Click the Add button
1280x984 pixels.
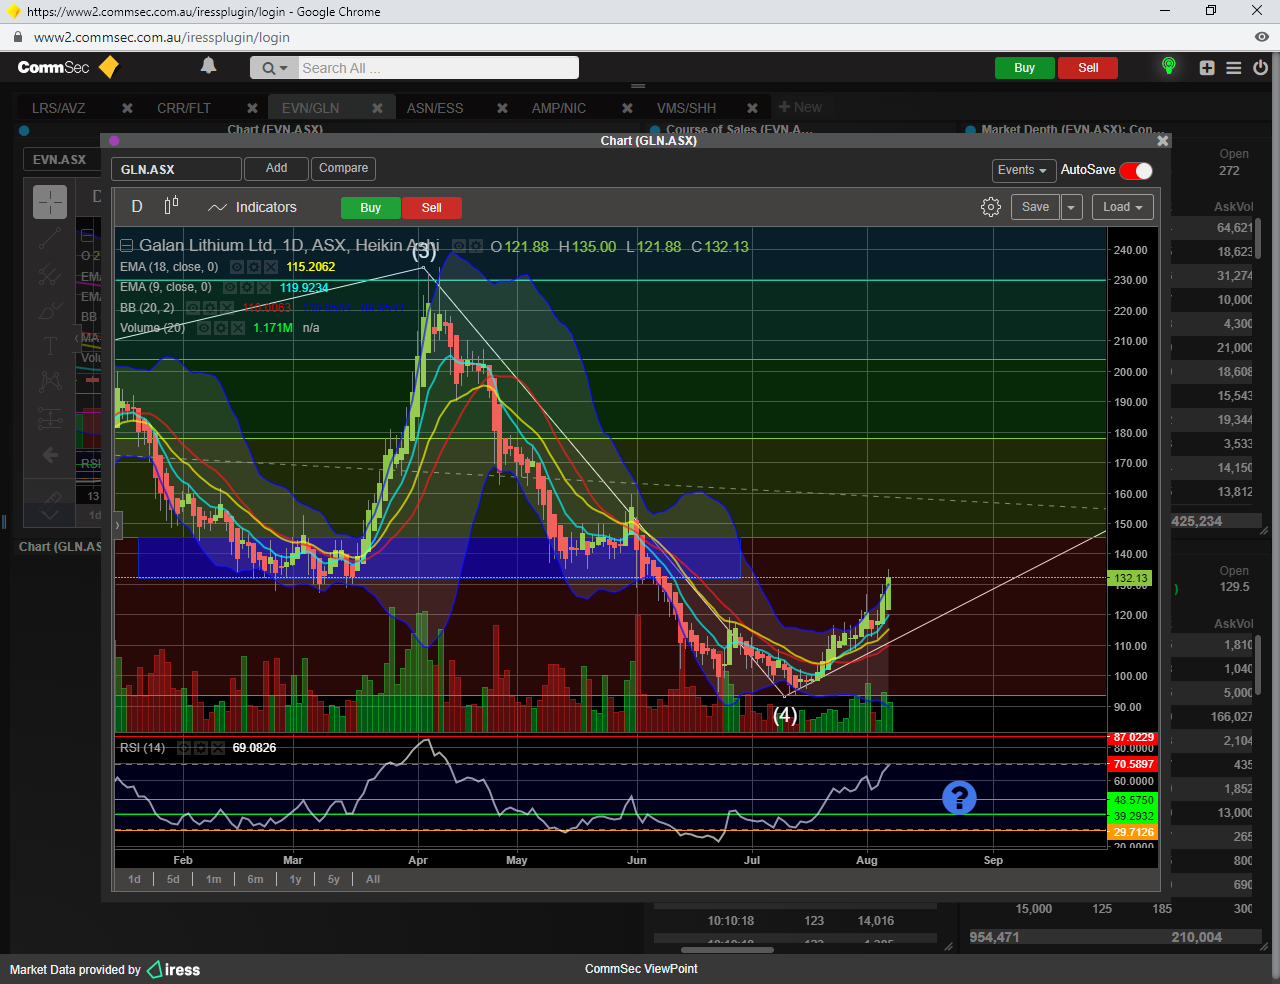tap(277, 169)
